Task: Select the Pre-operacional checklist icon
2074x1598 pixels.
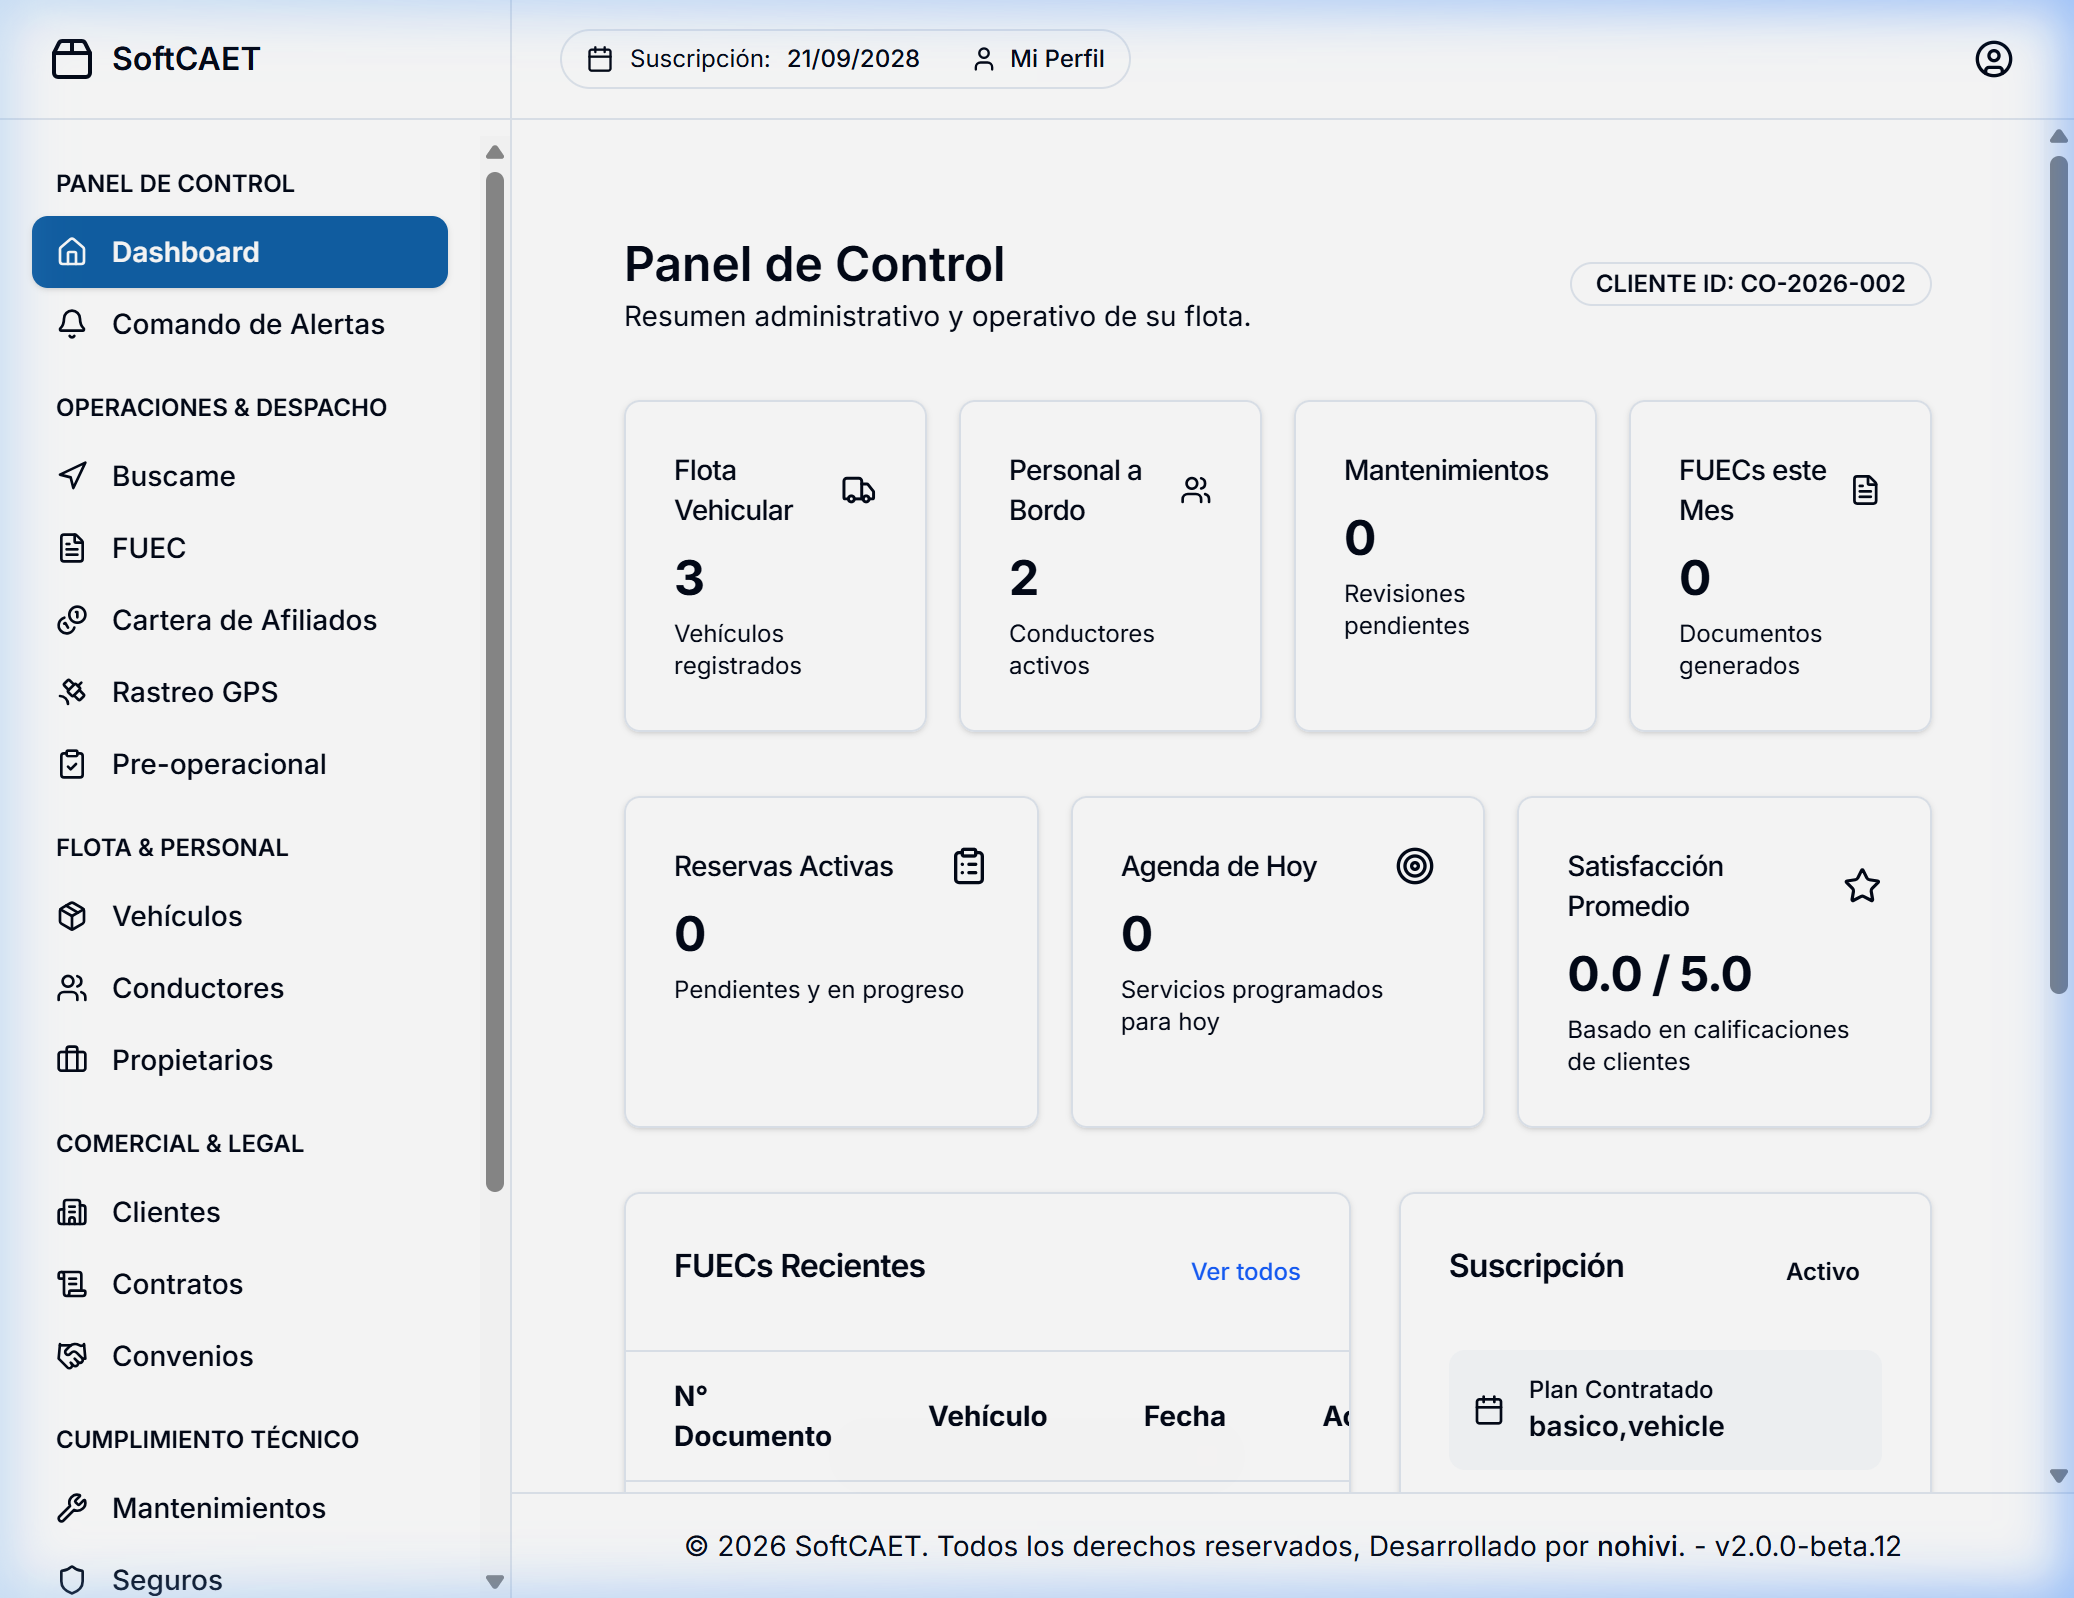Action: click(72, 765)
